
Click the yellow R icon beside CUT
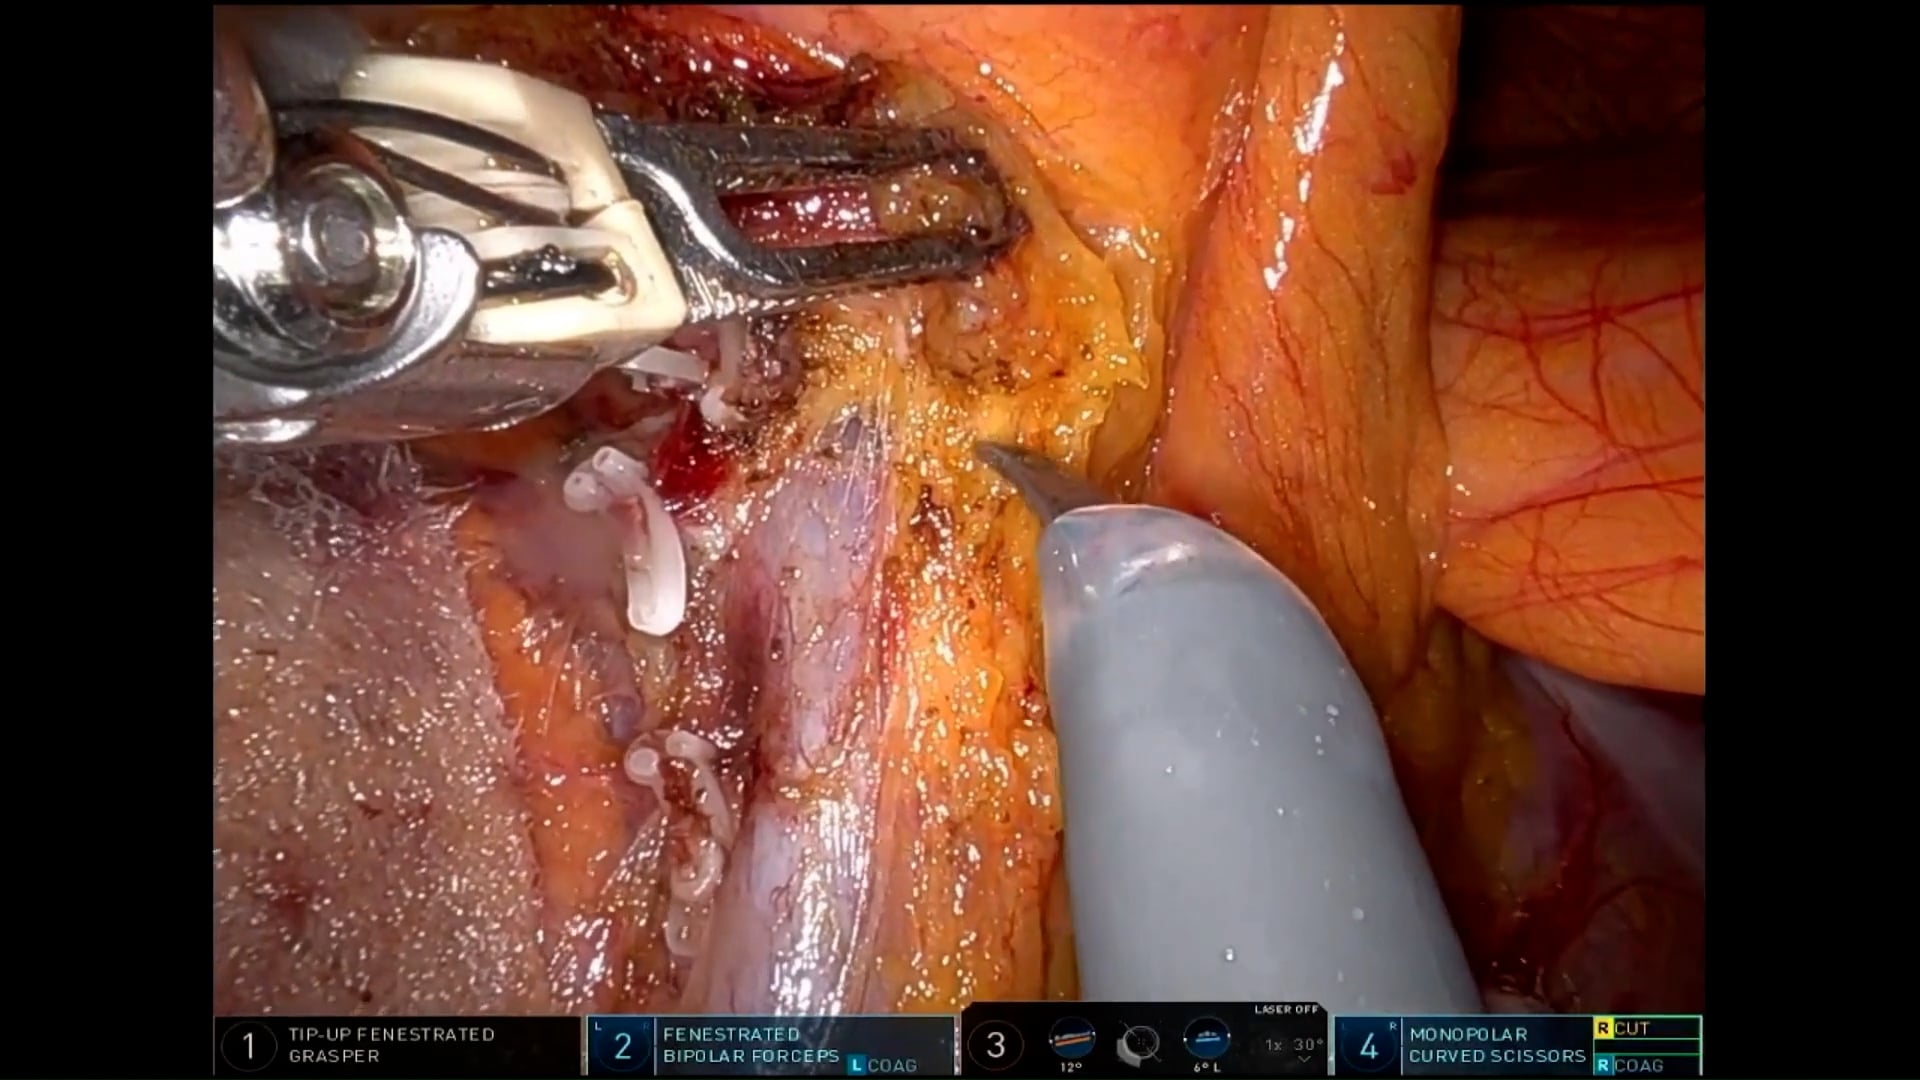[1603, 1028]
